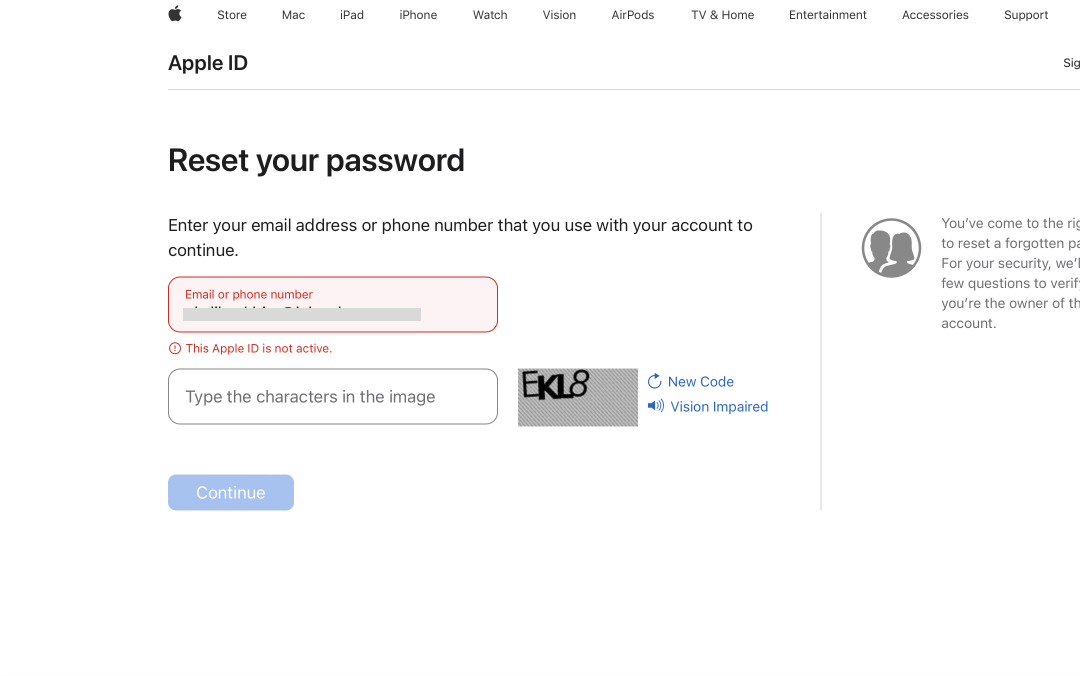Select AirPods in the navigation bar
This screenshot has height=676, width=1080.
tap(633, 15)
